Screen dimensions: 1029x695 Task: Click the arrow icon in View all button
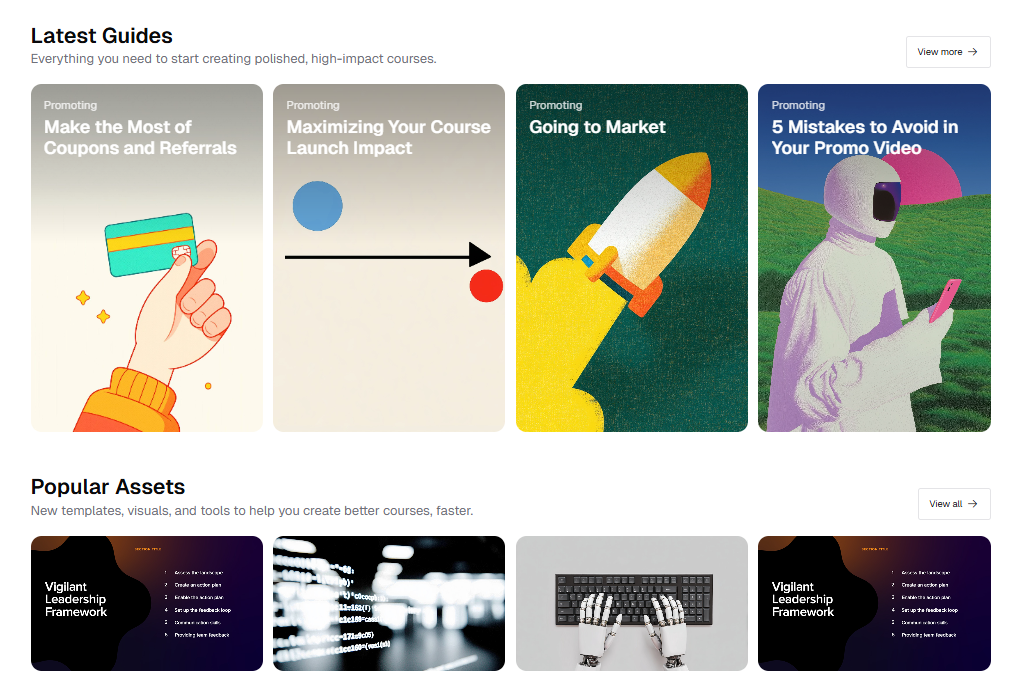[973, 504]
